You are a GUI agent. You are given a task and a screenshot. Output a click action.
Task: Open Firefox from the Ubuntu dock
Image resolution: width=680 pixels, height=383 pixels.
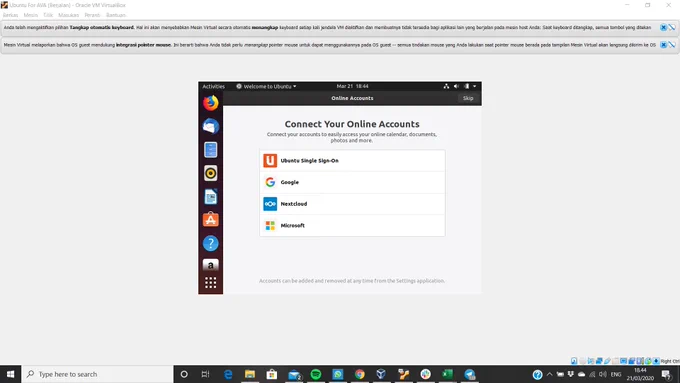(x=211, y=103)
